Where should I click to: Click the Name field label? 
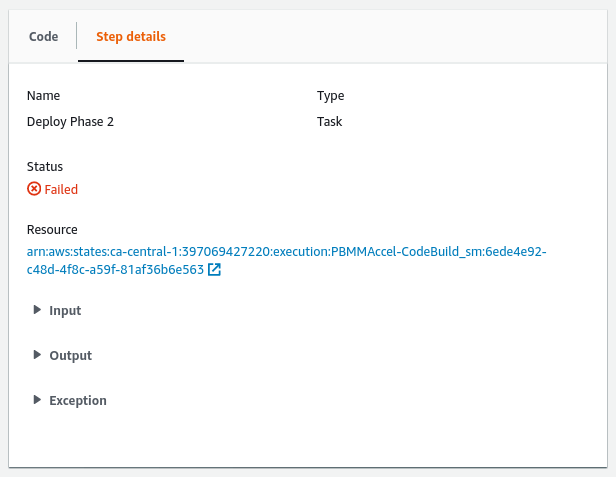coord(43,96)
